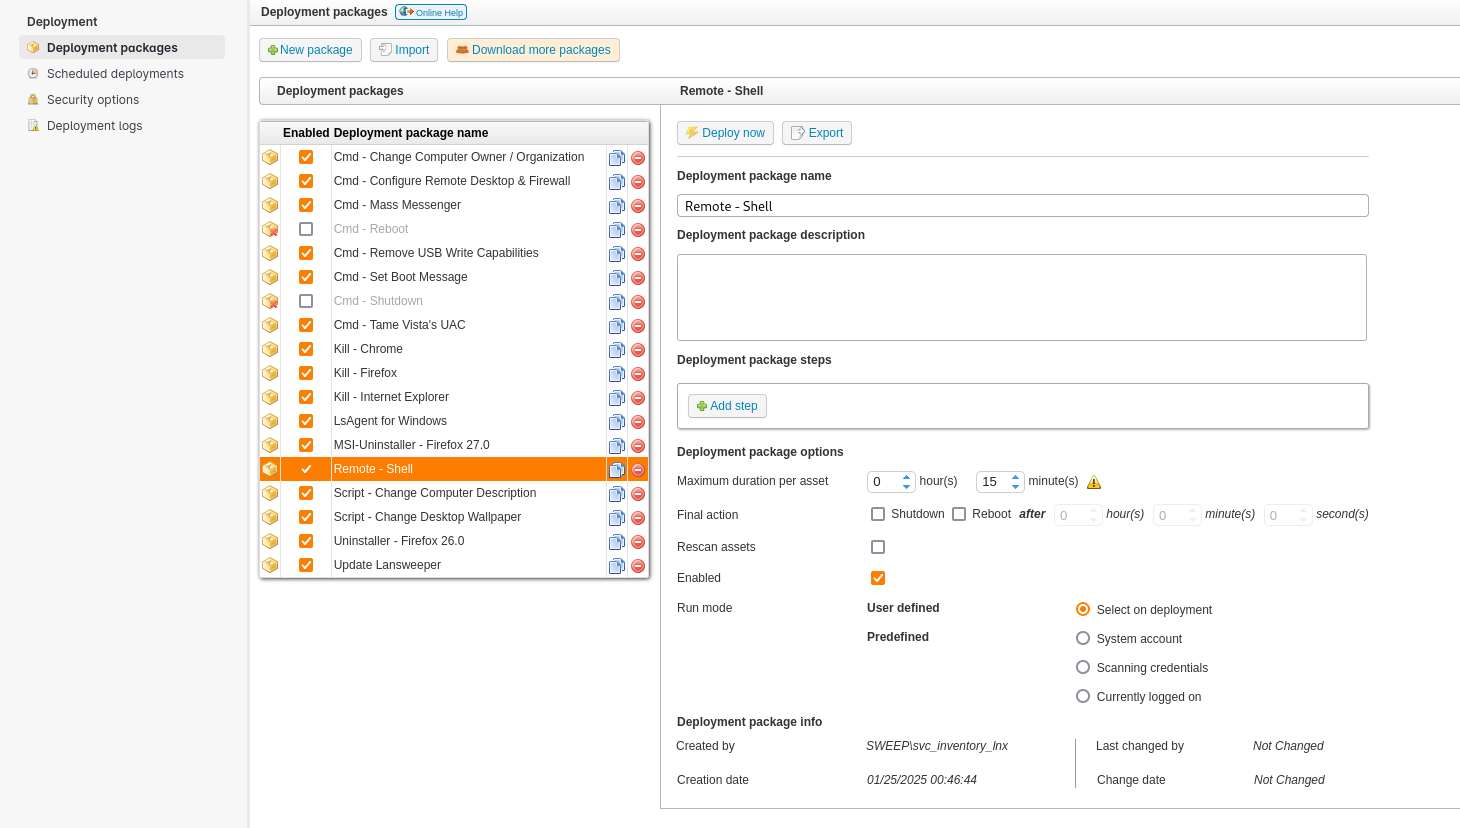Delete Cmd - Change Computer Owner package
The width and height of the screenshot is (1460, 828).
(x=638, y=158)
